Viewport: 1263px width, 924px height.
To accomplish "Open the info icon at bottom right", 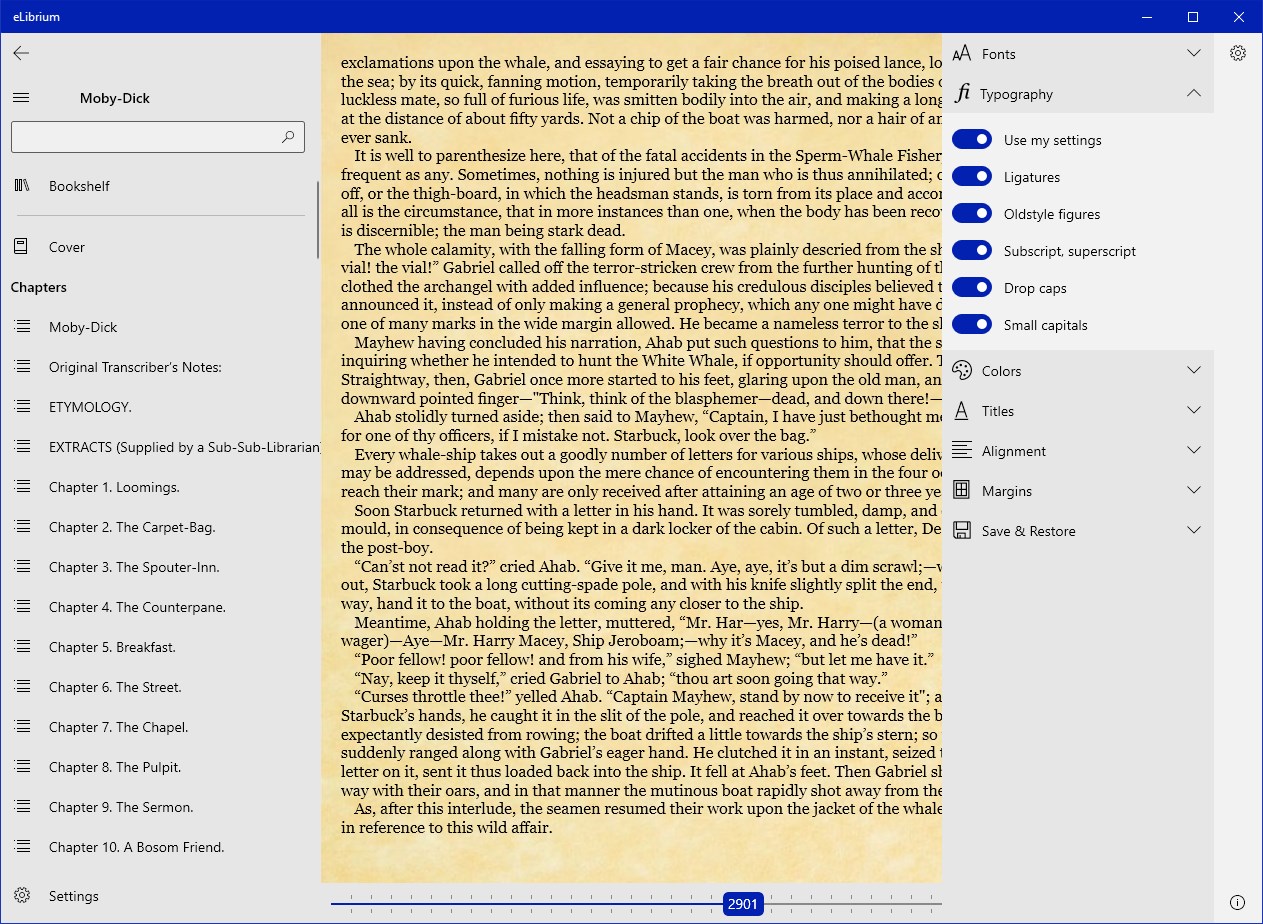I will pyautogui.click(x=1238, y=902).
